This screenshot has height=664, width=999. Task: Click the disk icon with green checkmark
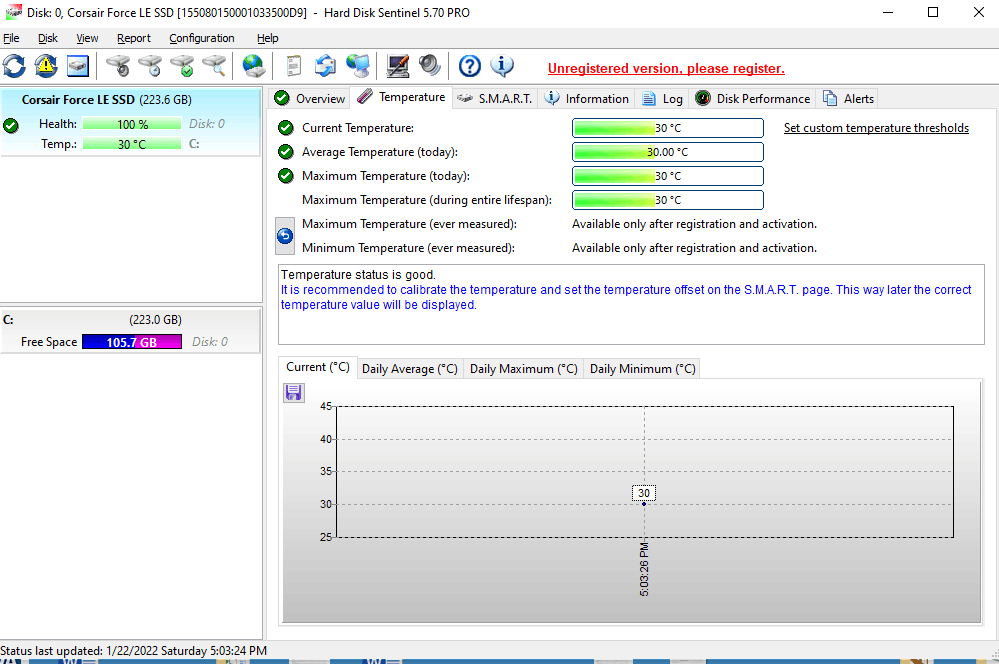[182, 66]
